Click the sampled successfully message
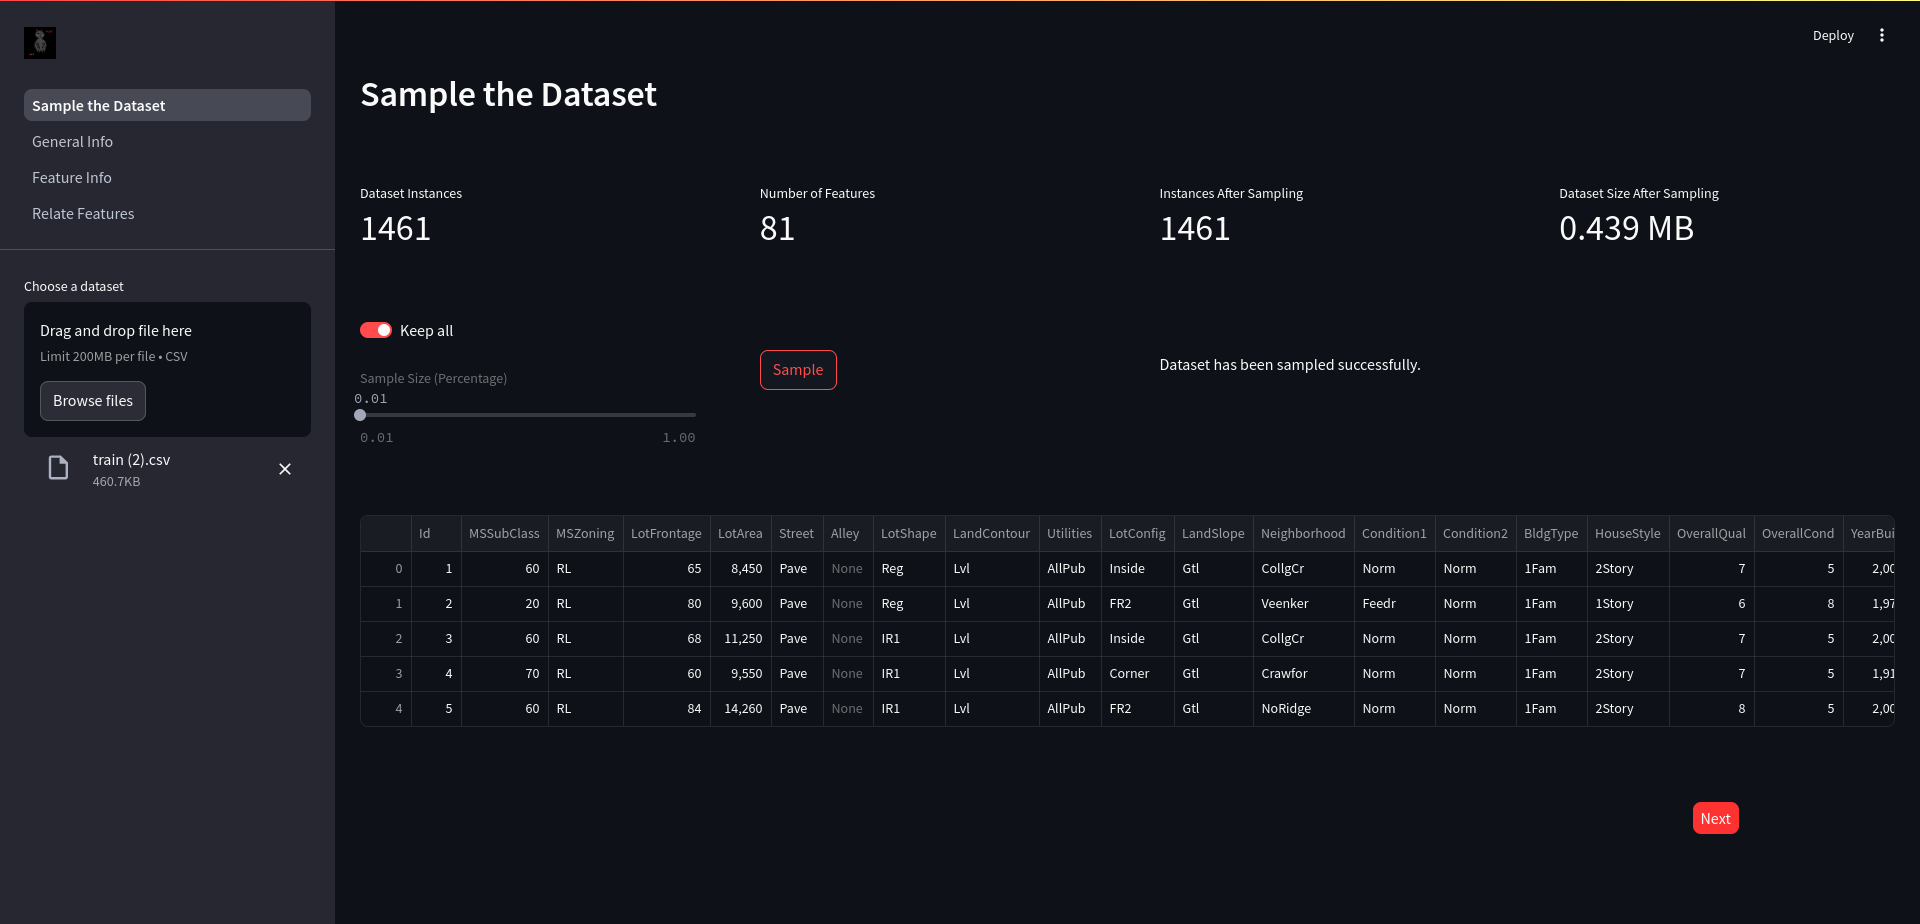Image resolution: width=1920 pixels, height=924 pixels. (x=1290, y=365)
